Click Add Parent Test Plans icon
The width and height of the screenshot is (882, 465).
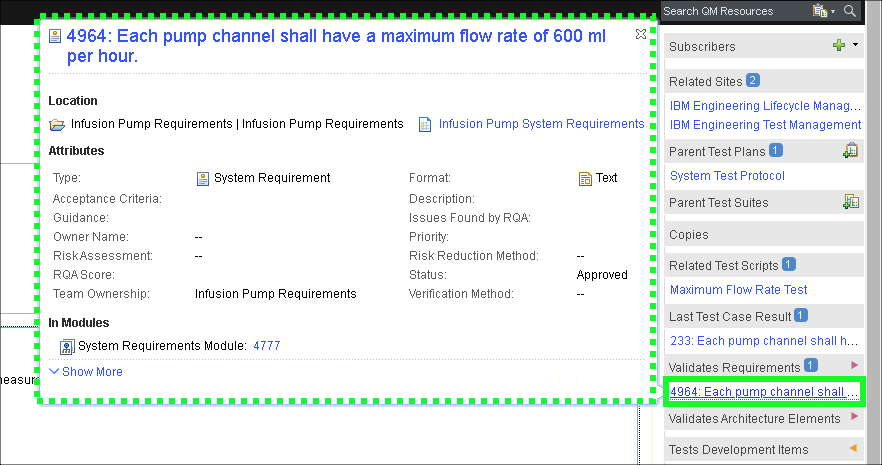[x=850, y=151]
